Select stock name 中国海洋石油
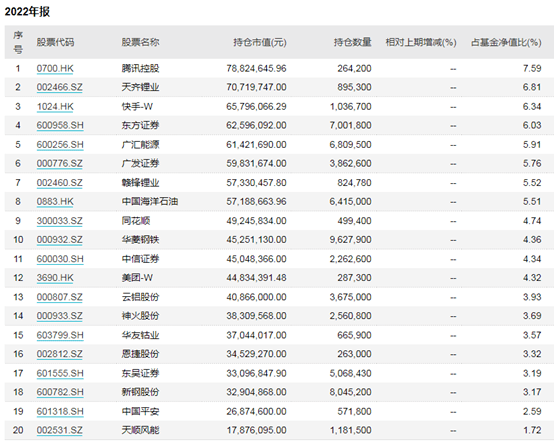554x442 pixels. tap(150, 202)
